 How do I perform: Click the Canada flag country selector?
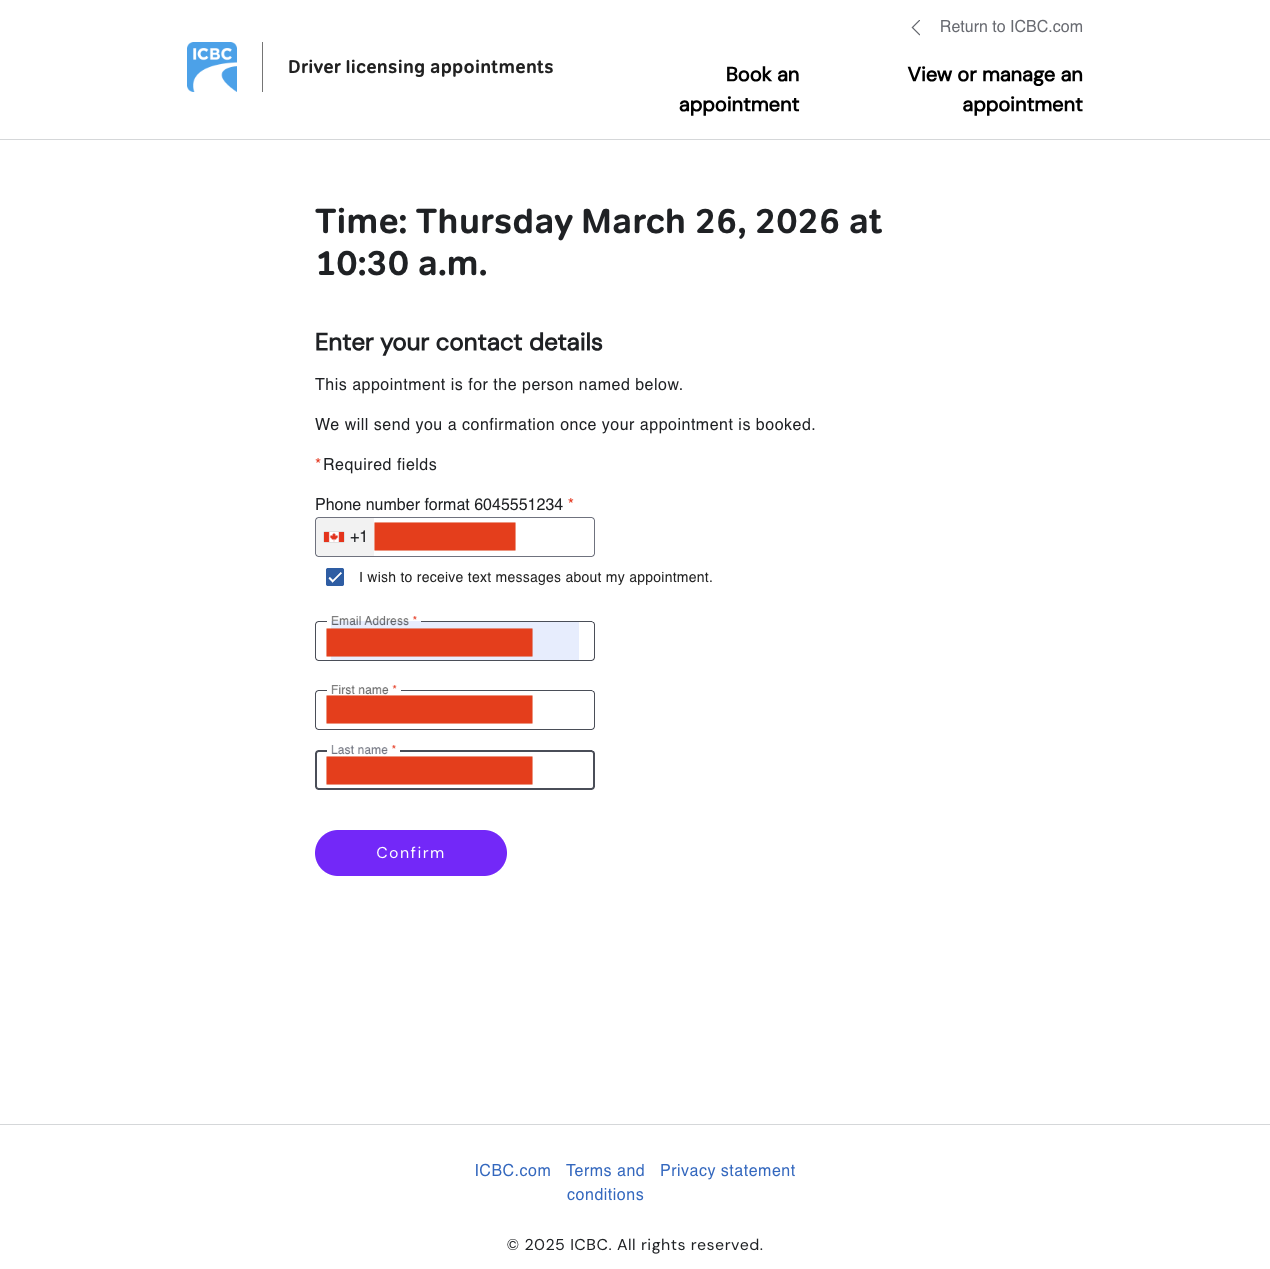tap(334, 537)
